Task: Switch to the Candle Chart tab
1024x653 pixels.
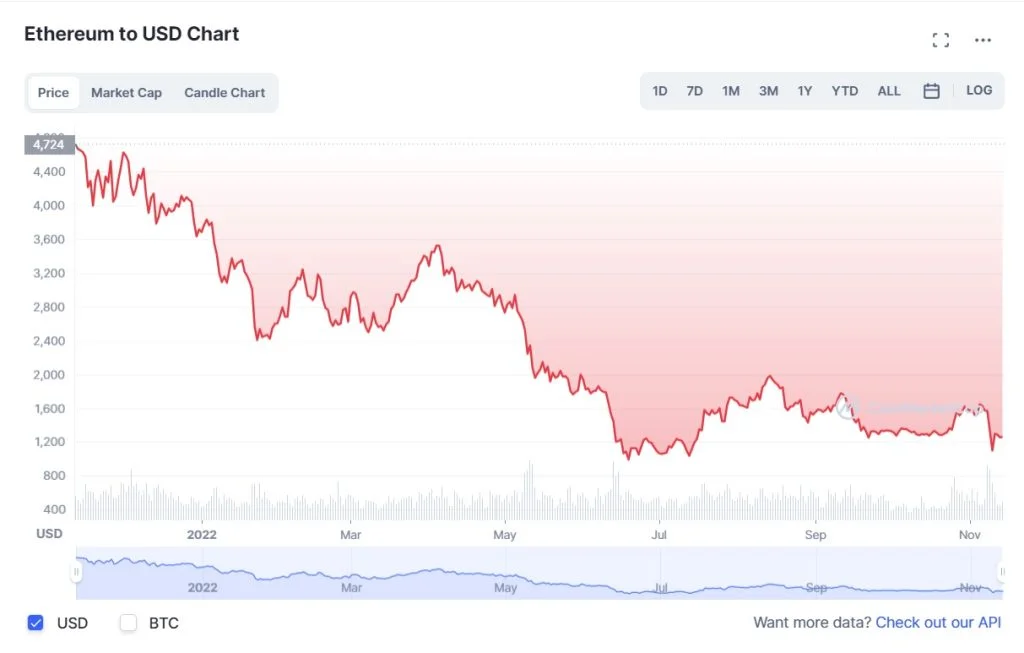Action: point(225,93)
